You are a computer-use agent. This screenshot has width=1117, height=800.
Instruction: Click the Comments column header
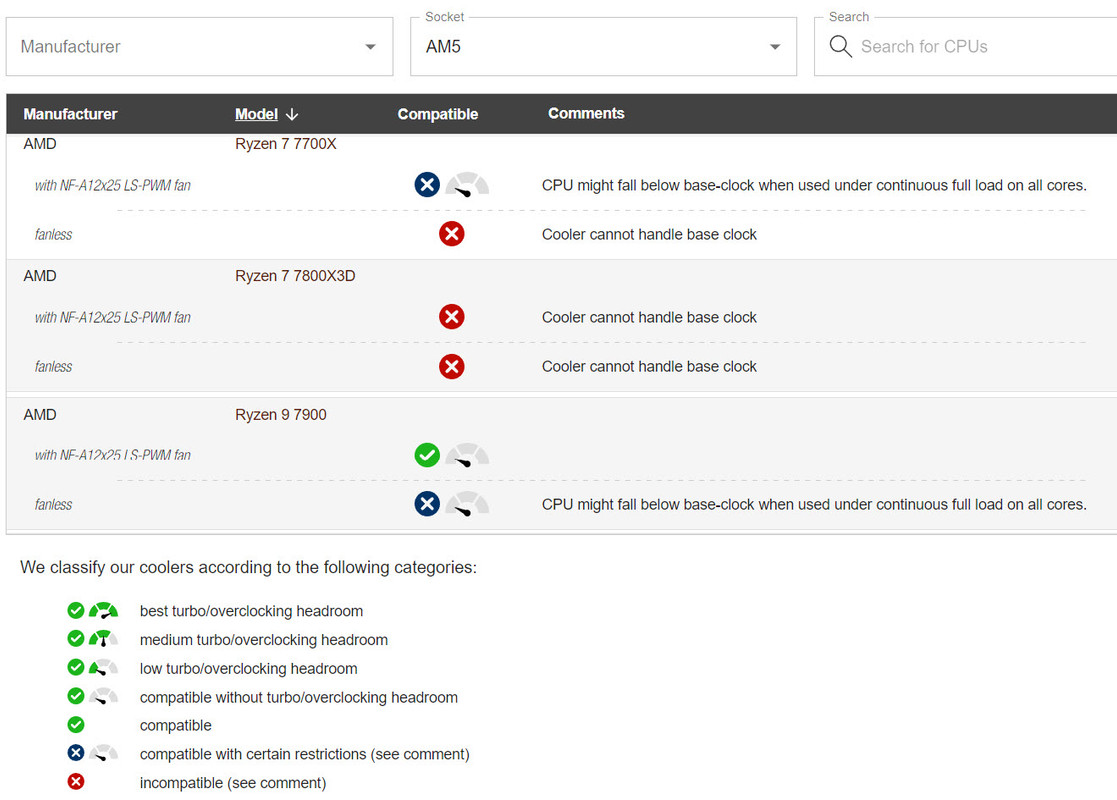586,113
